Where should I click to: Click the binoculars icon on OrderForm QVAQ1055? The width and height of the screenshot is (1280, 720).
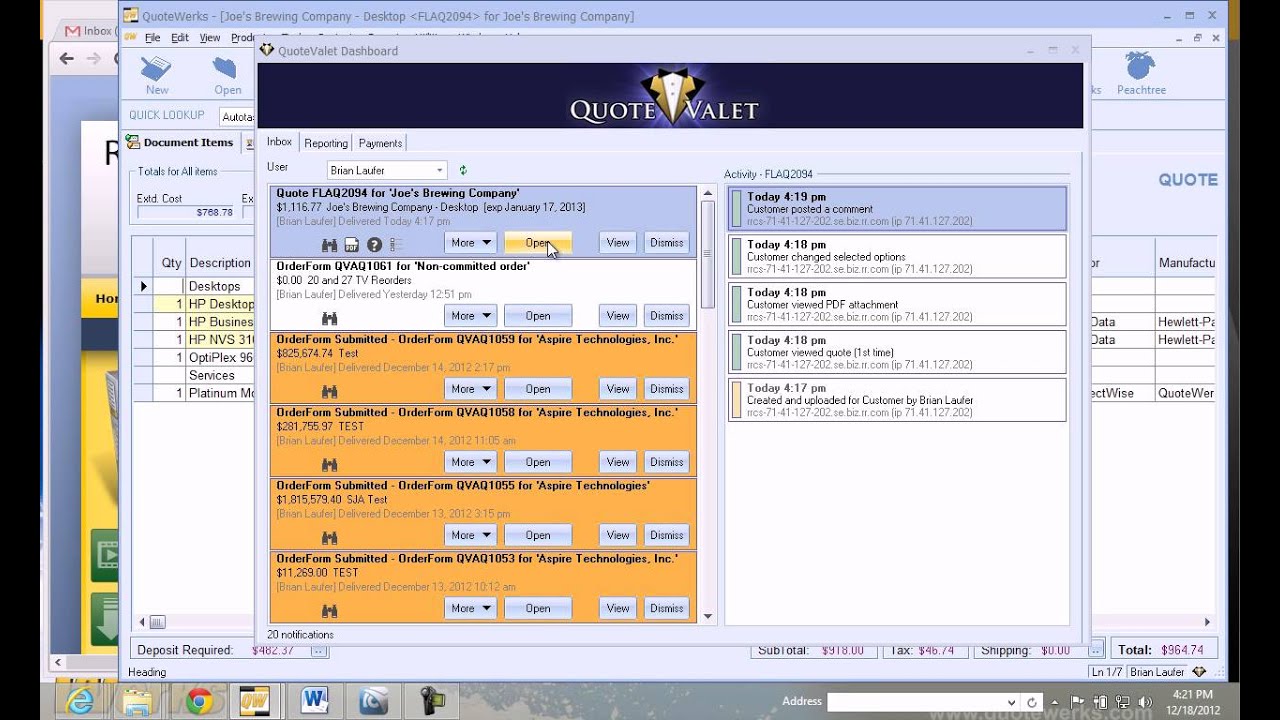click(329, 537)
